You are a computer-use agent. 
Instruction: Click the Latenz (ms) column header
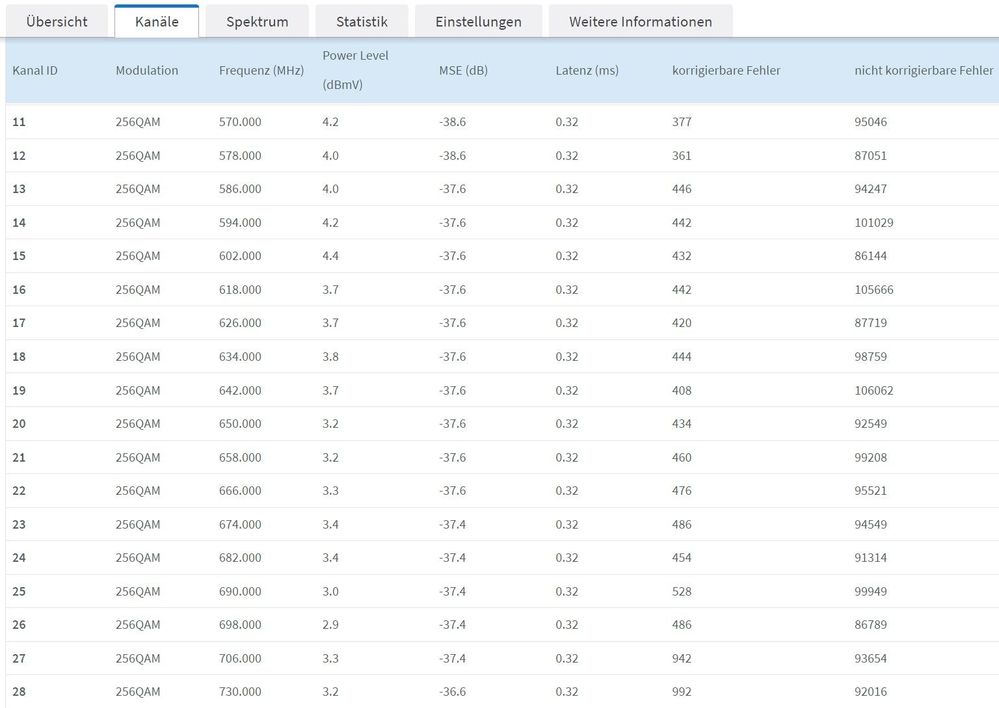tap(587, 71)
